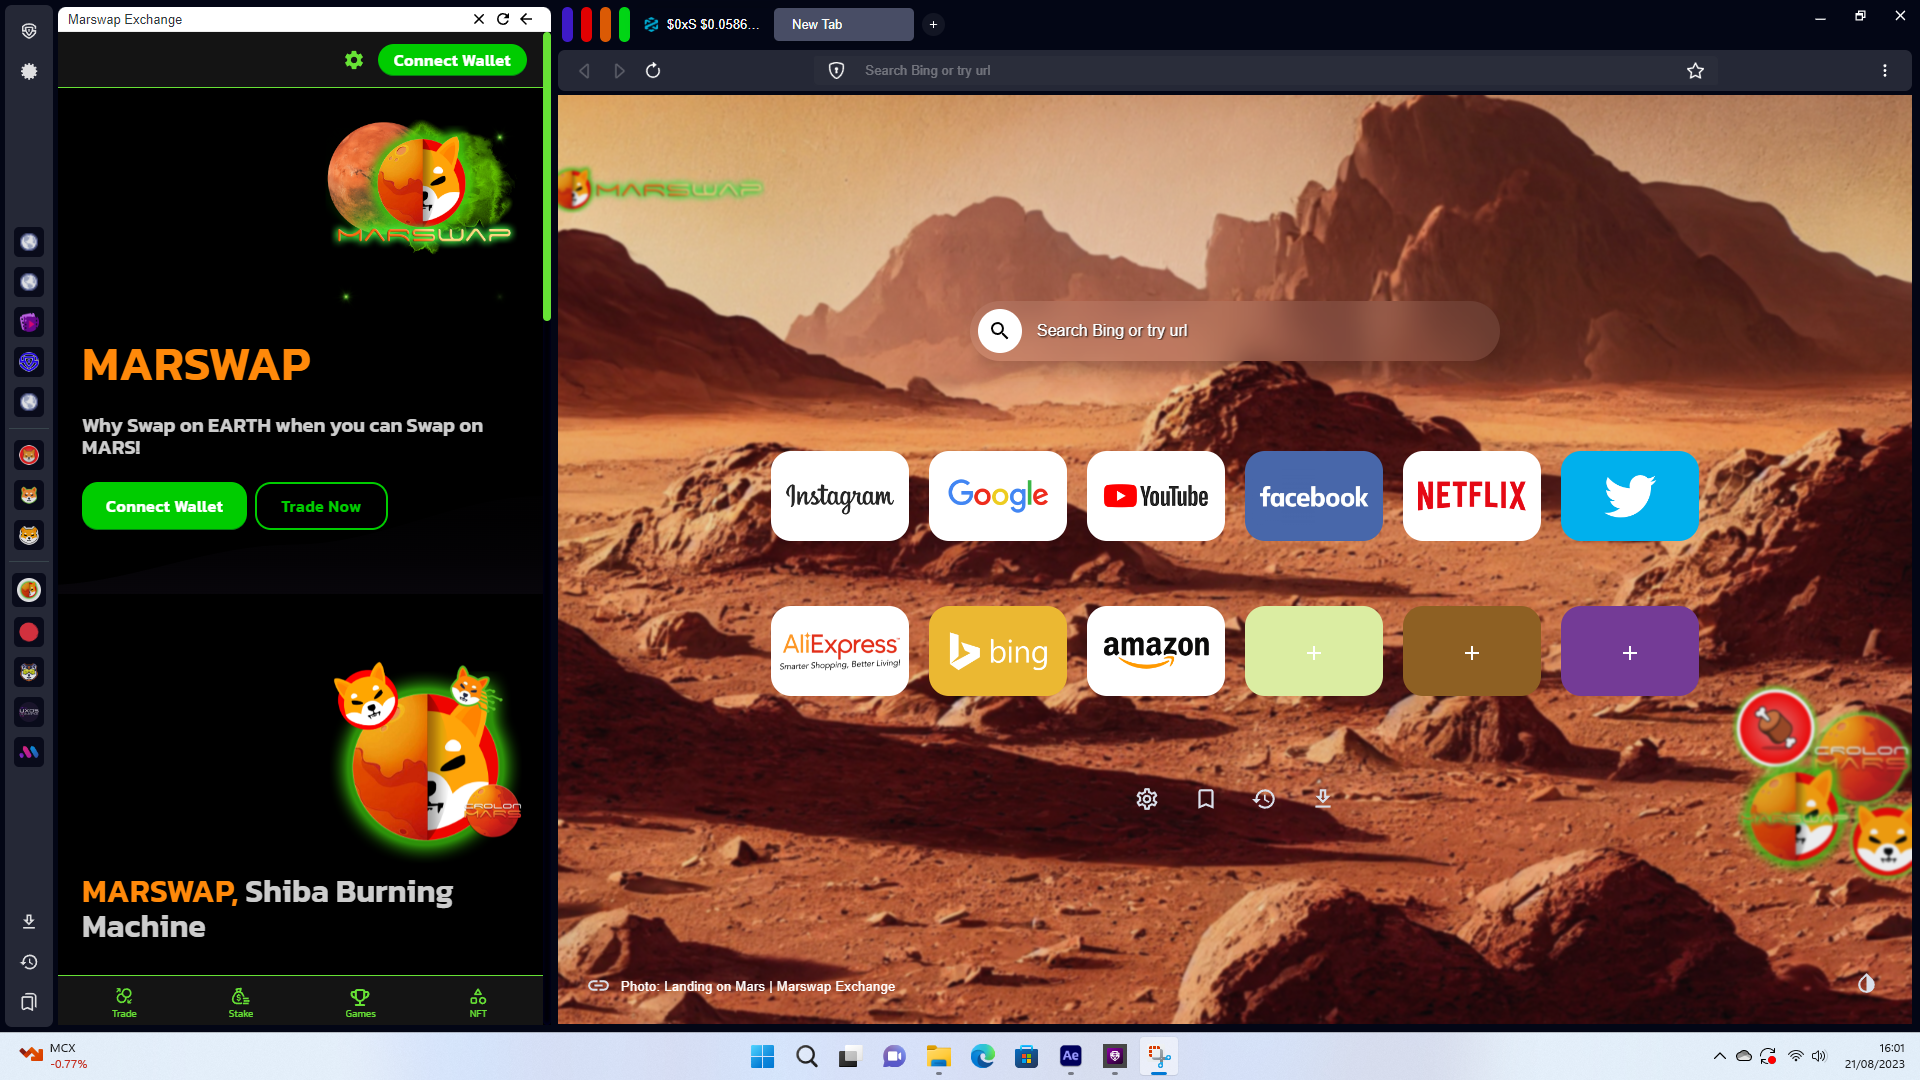Add speed dial on purple tile
Image resolution: width=1920 pixels, height=1080 pixels.
pyautogui.click(x=1630, y=651)
